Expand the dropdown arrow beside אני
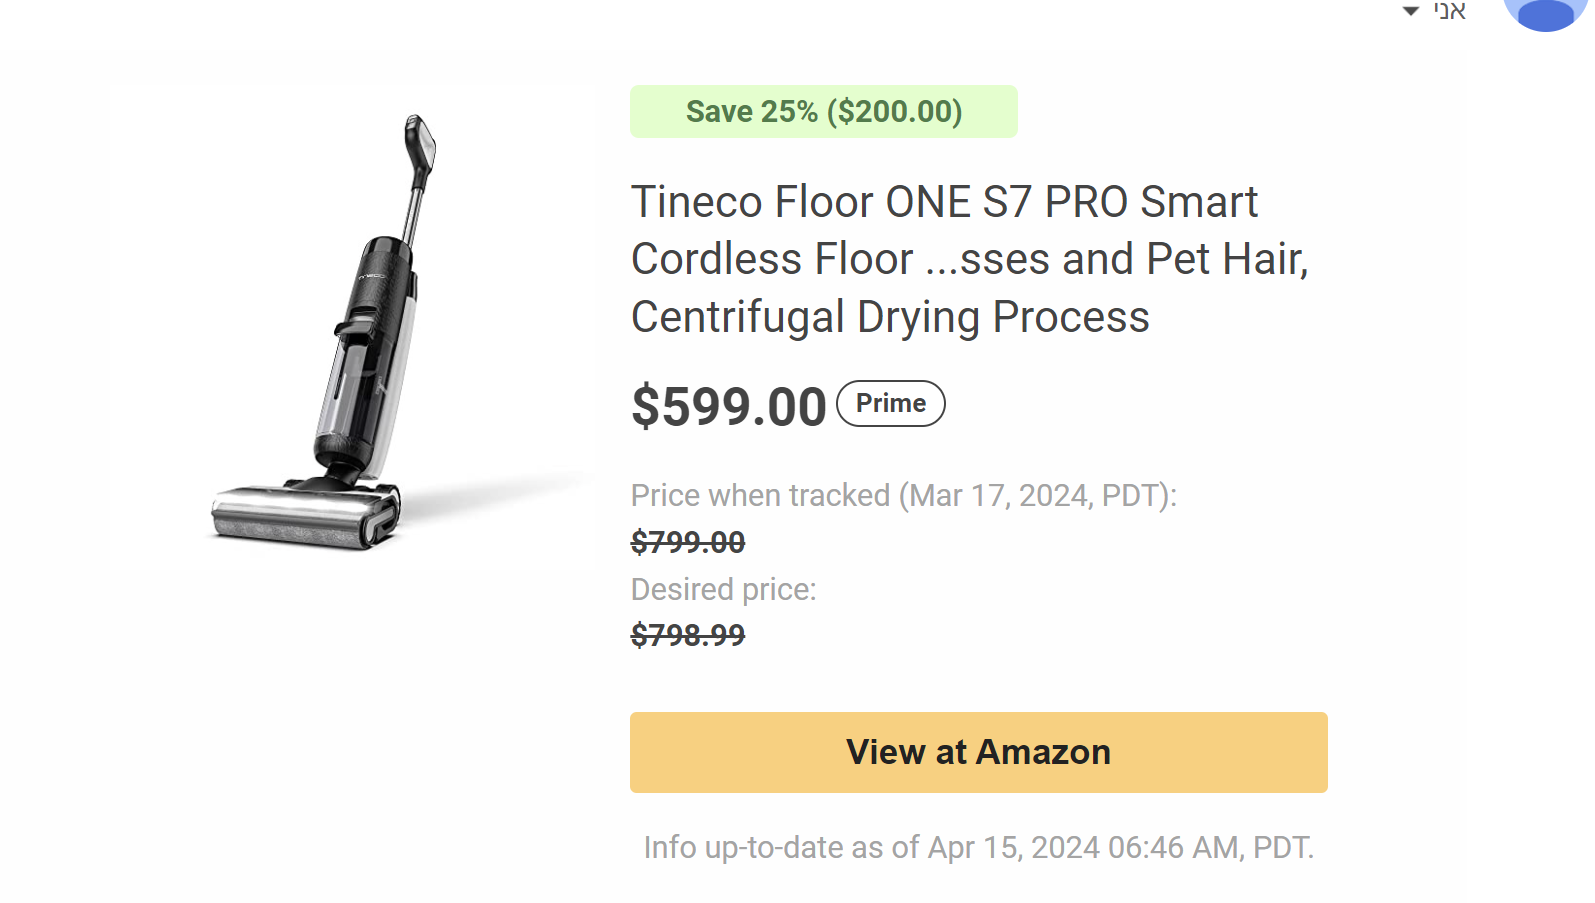 click(x=1411, y=12)
